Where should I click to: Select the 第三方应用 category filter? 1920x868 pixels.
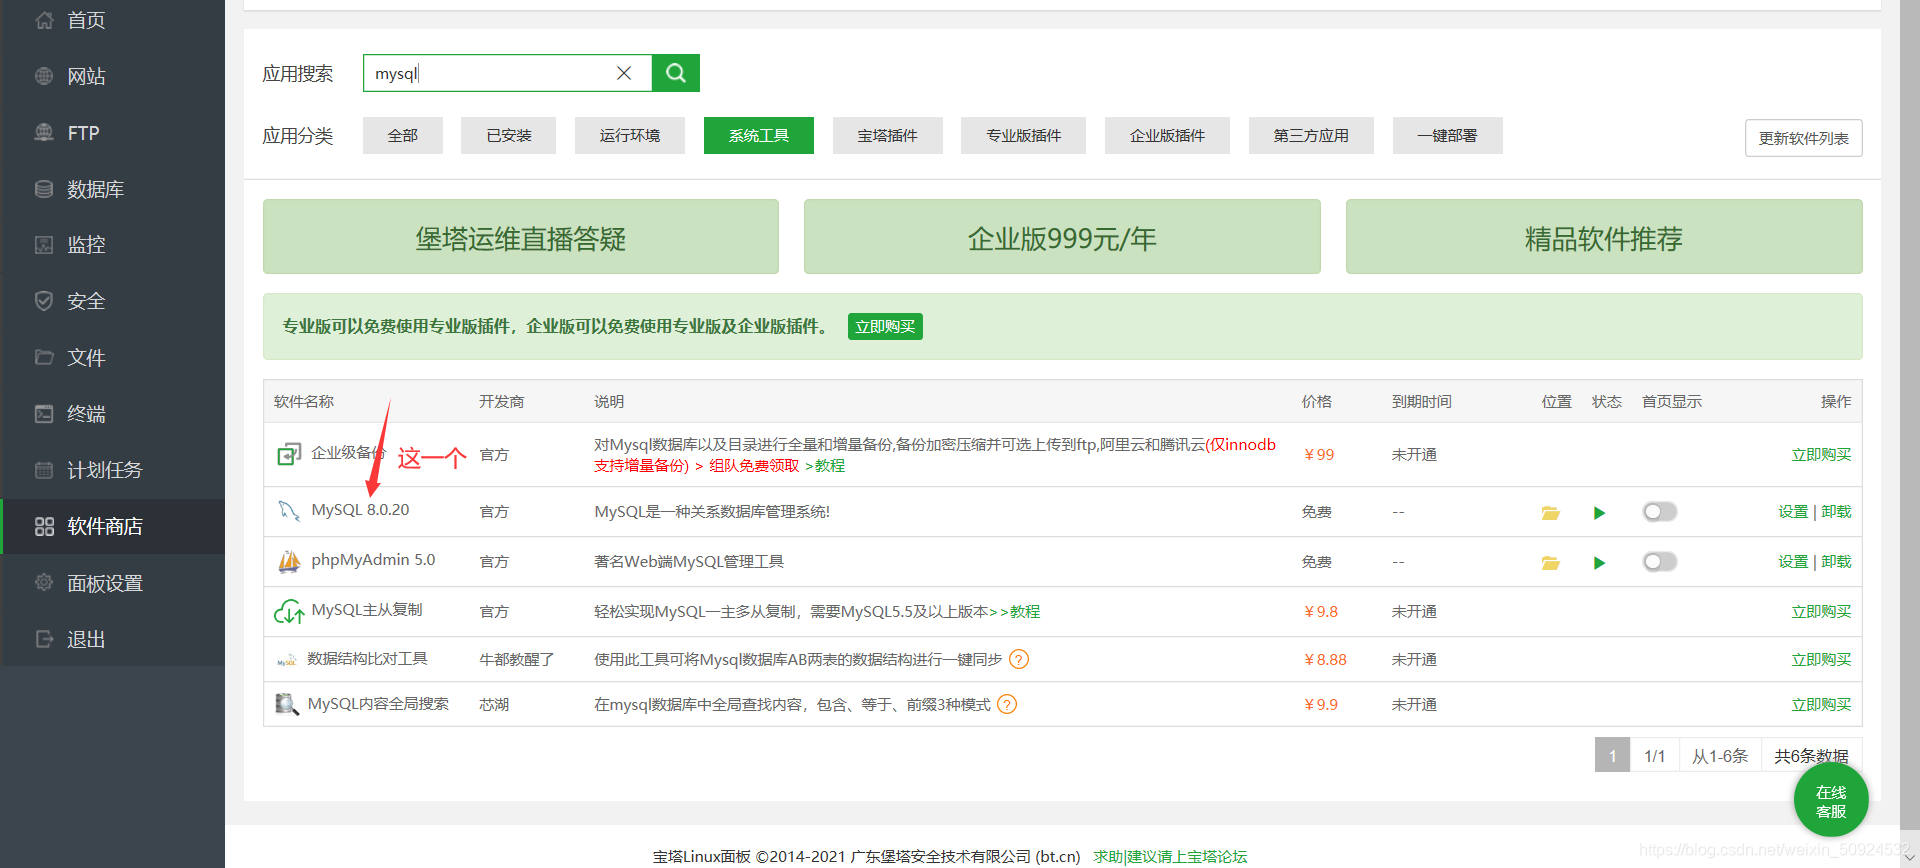(x=1311, y=135)
